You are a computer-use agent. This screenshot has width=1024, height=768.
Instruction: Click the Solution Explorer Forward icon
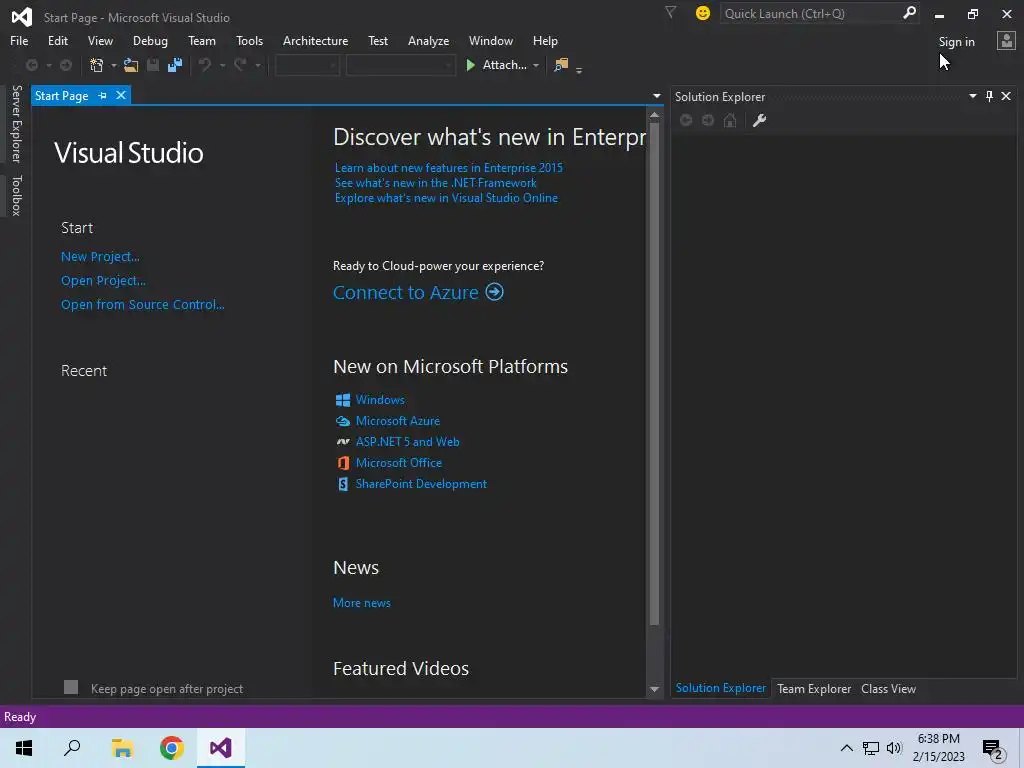[x=708, y=120]
